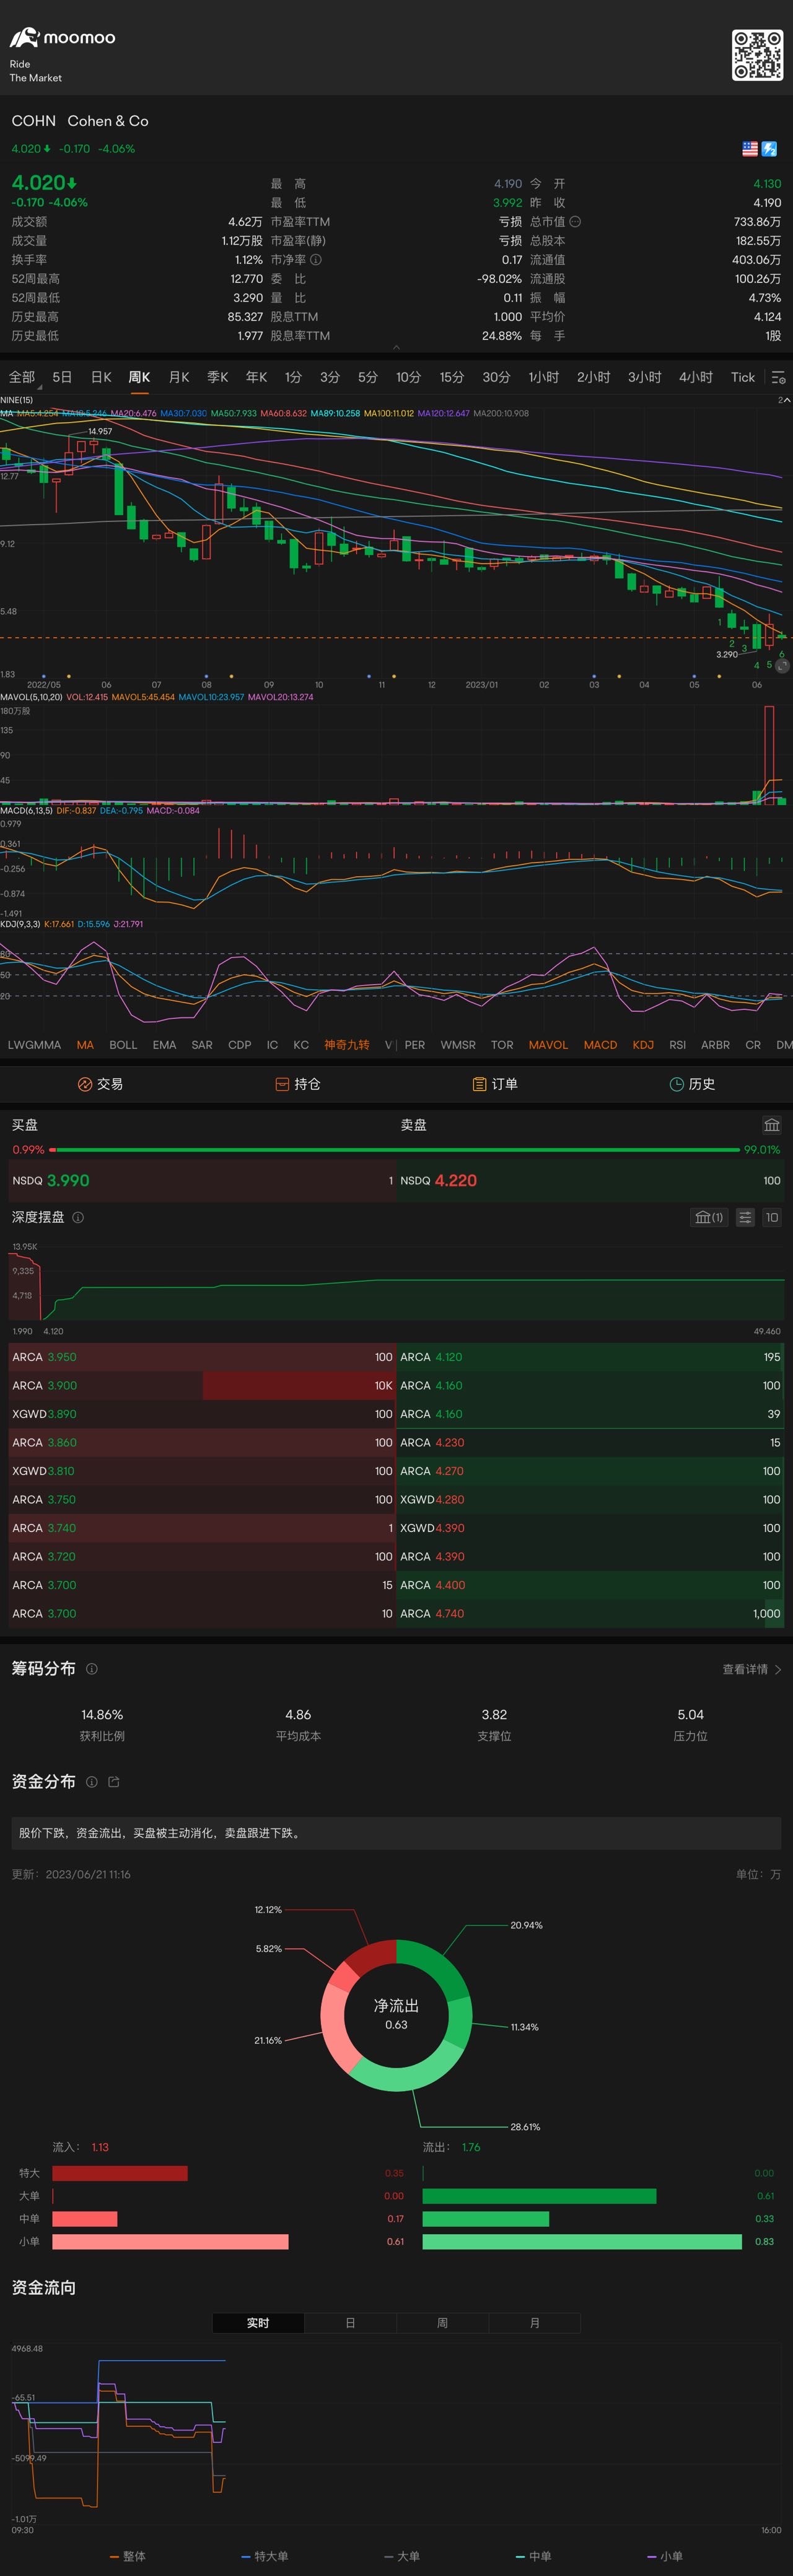
Task: Select the 月 capital flow tab
Action: pos(534,2323)
